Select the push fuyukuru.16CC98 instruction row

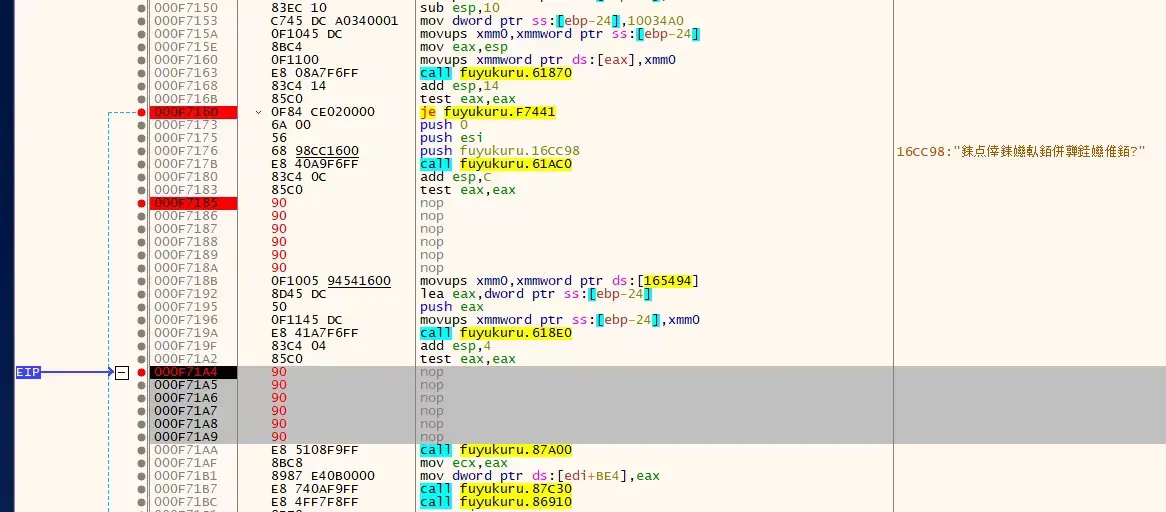(x=654, y=151)
